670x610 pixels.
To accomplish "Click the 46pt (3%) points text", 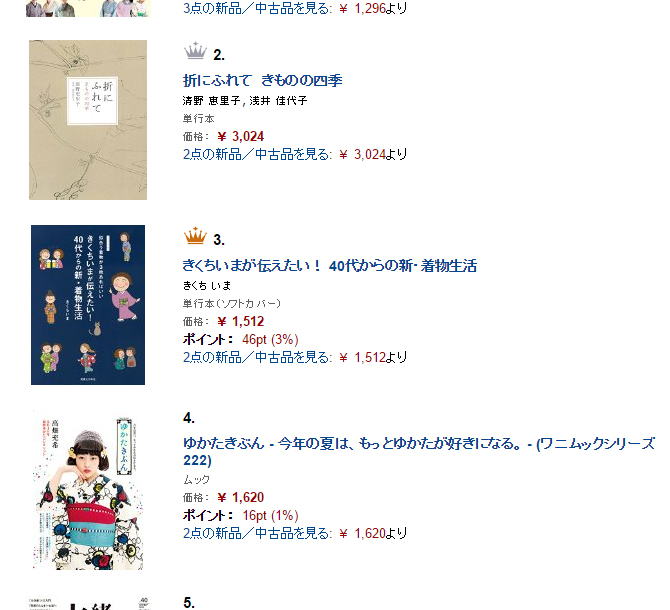I will [x=270, y=339].
